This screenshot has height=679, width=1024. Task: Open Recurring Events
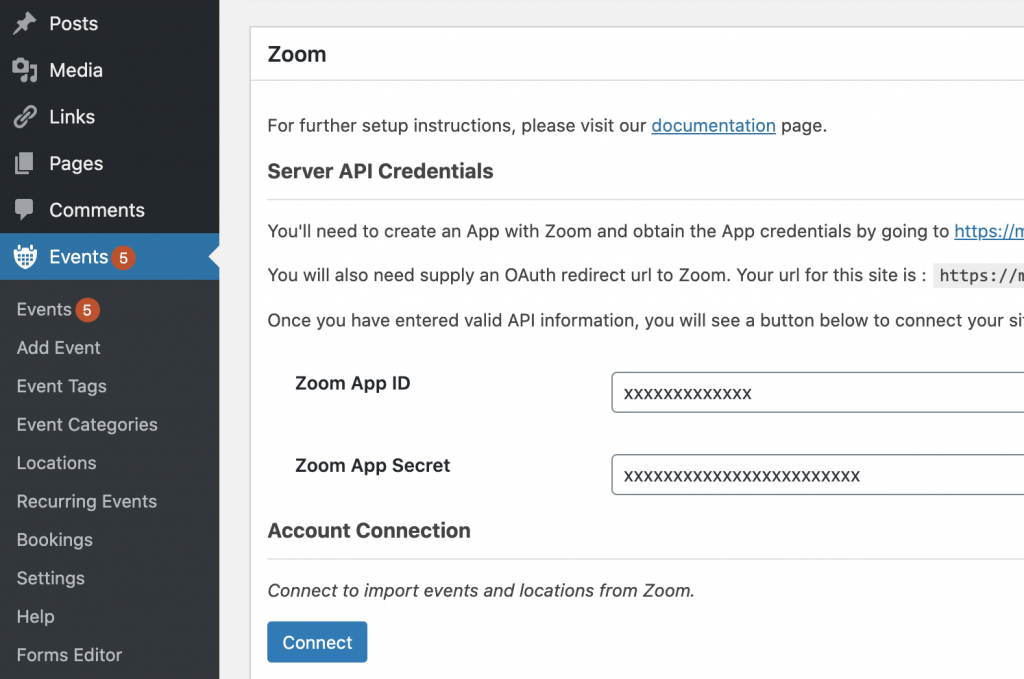[87, 501]
